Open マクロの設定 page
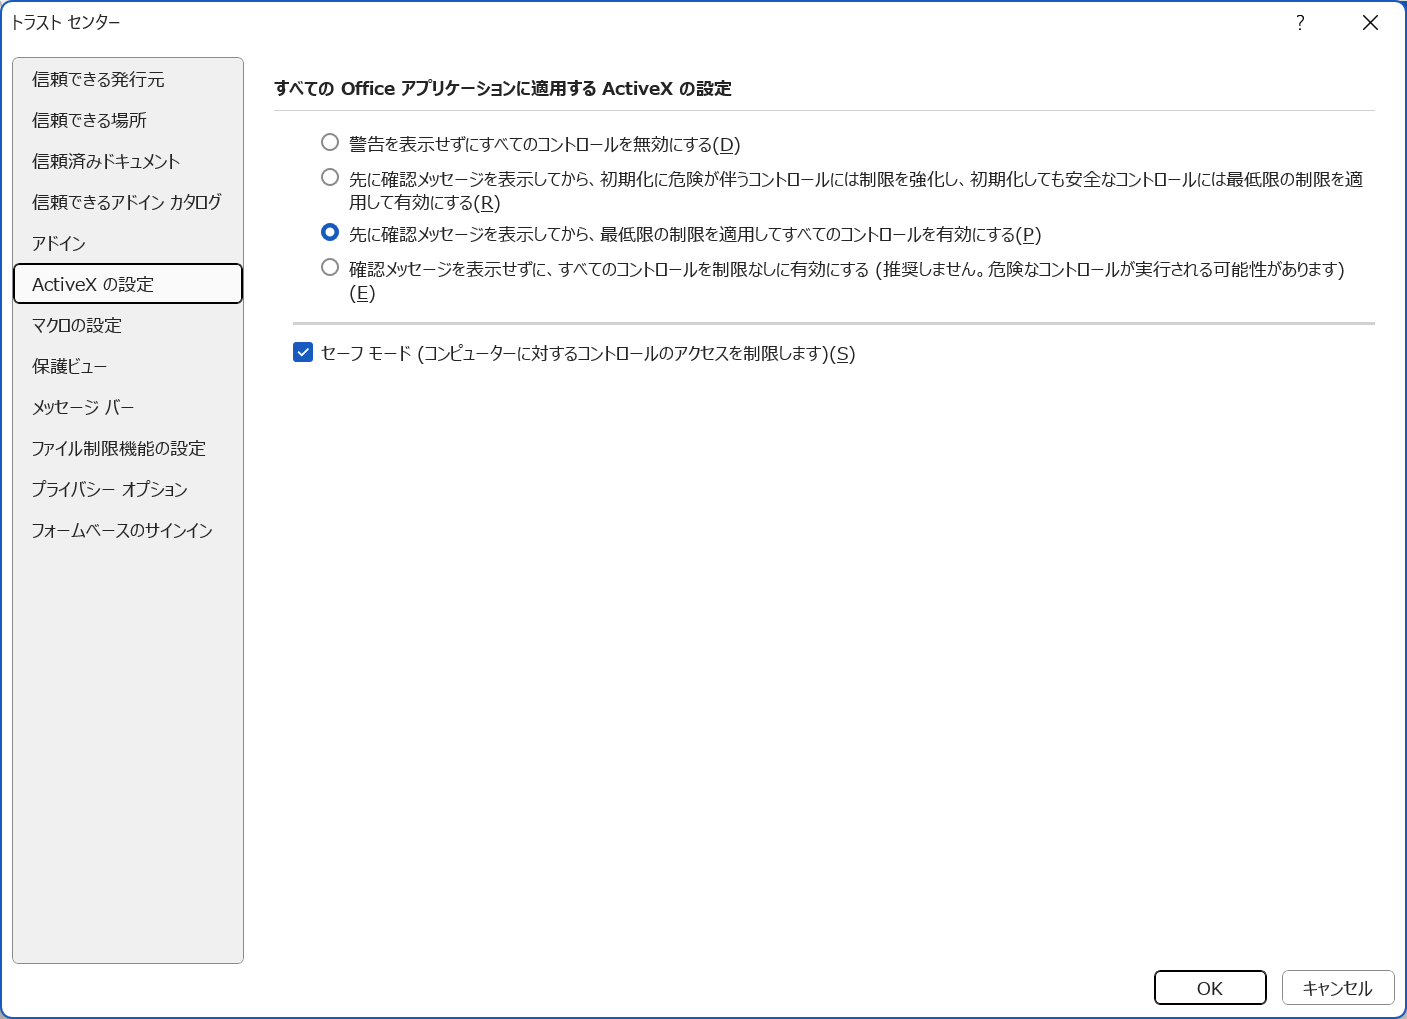This screenshot has width=1407, height=1019. 78,325
